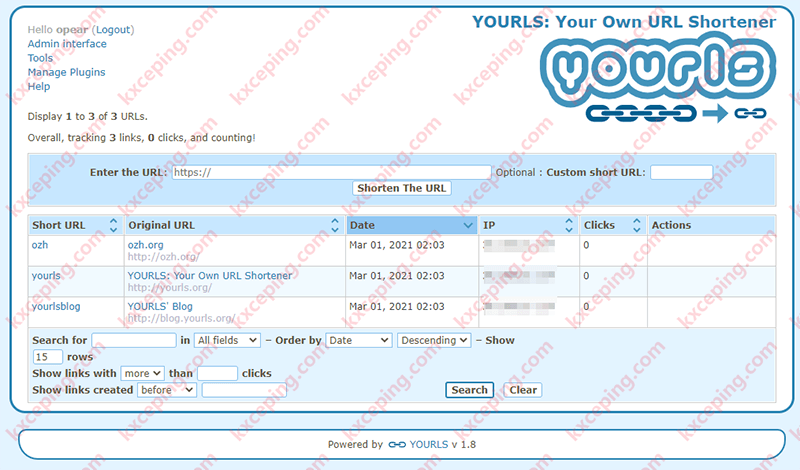Click the http://yourls.org/ address link
The width and height of the screenshot is (800, 470).
pyautogui.click(x=169, y=288)
